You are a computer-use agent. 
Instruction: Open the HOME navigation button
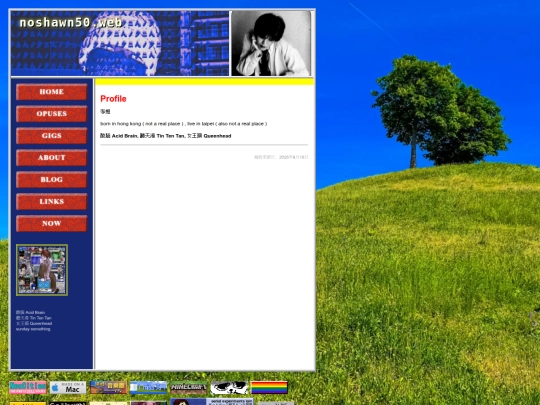52,92
